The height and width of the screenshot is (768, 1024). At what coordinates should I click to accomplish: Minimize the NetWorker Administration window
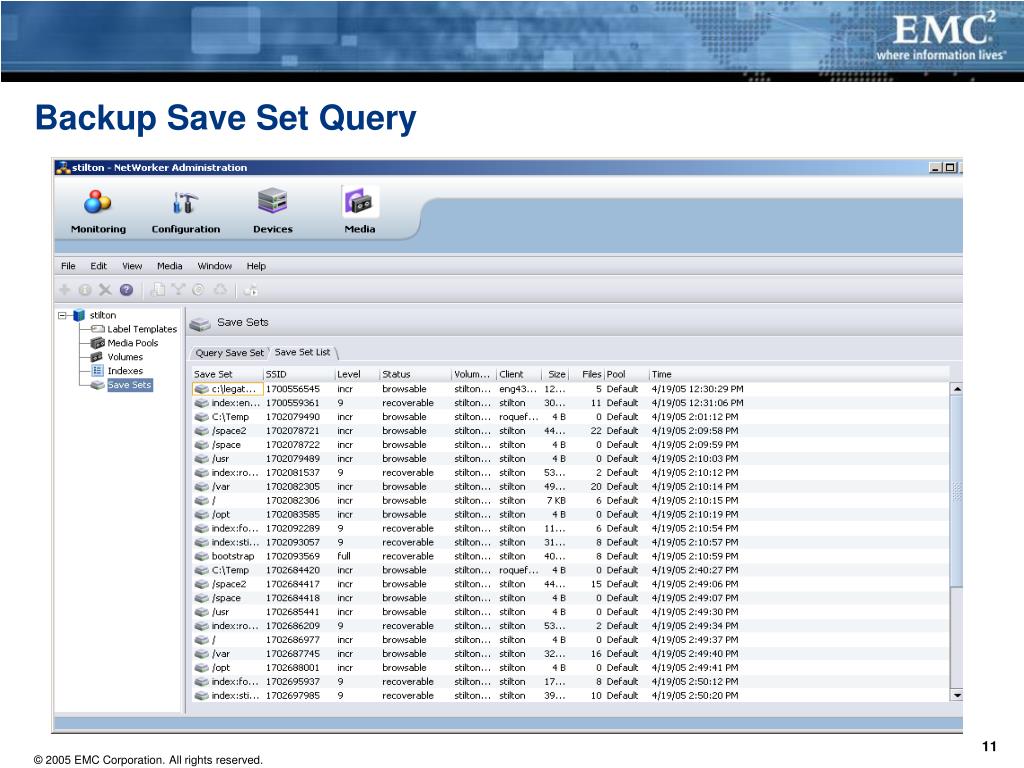[x=935, y=168]
